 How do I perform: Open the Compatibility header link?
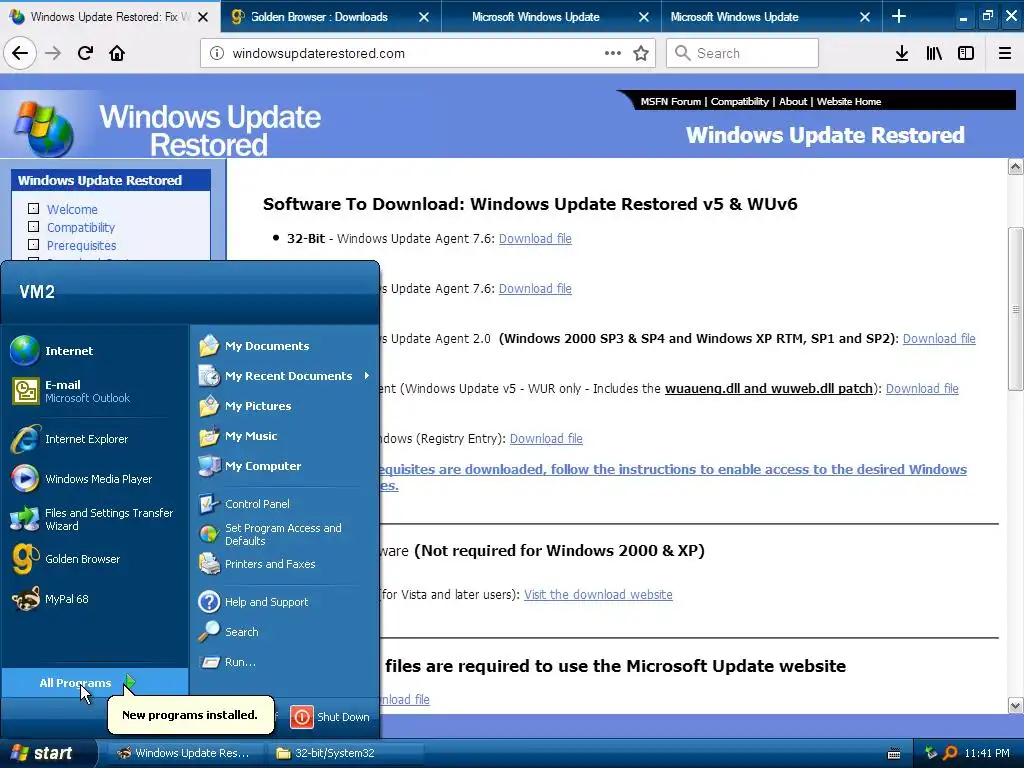click(739, 101)
